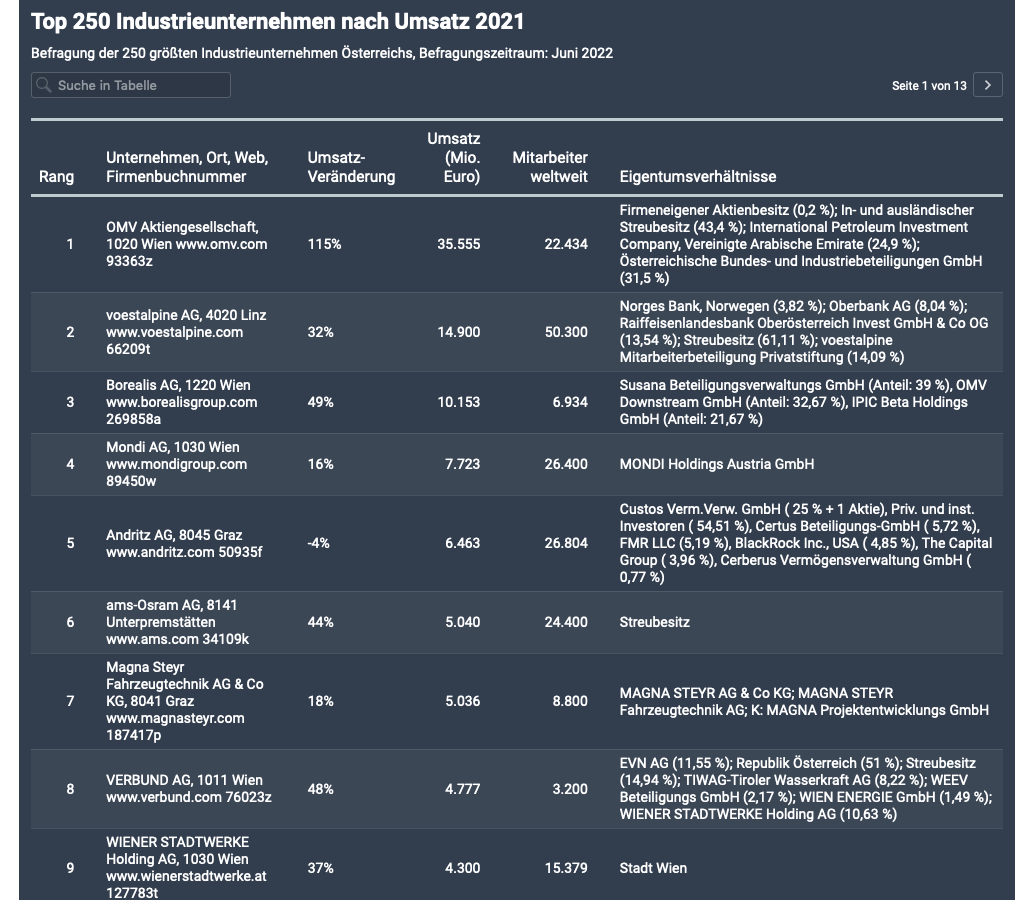Image resolution: width=1026 pixels, height=900 pixels.
Task: Select the Mondi AG company cell
Action: (x=177, y=464)
